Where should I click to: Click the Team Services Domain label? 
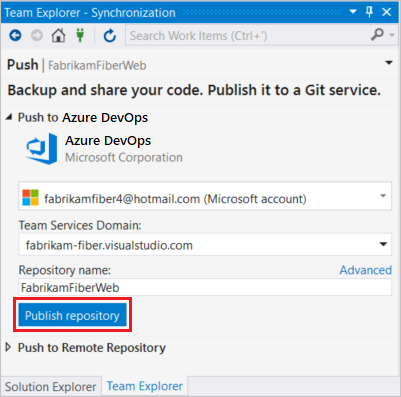80,225
